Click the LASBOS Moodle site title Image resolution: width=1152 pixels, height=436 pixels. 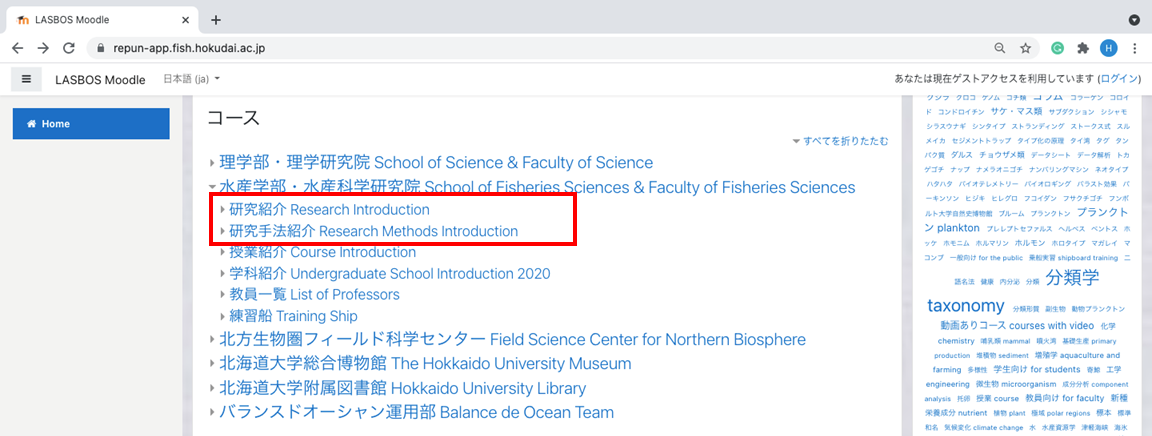pos(100,79)
